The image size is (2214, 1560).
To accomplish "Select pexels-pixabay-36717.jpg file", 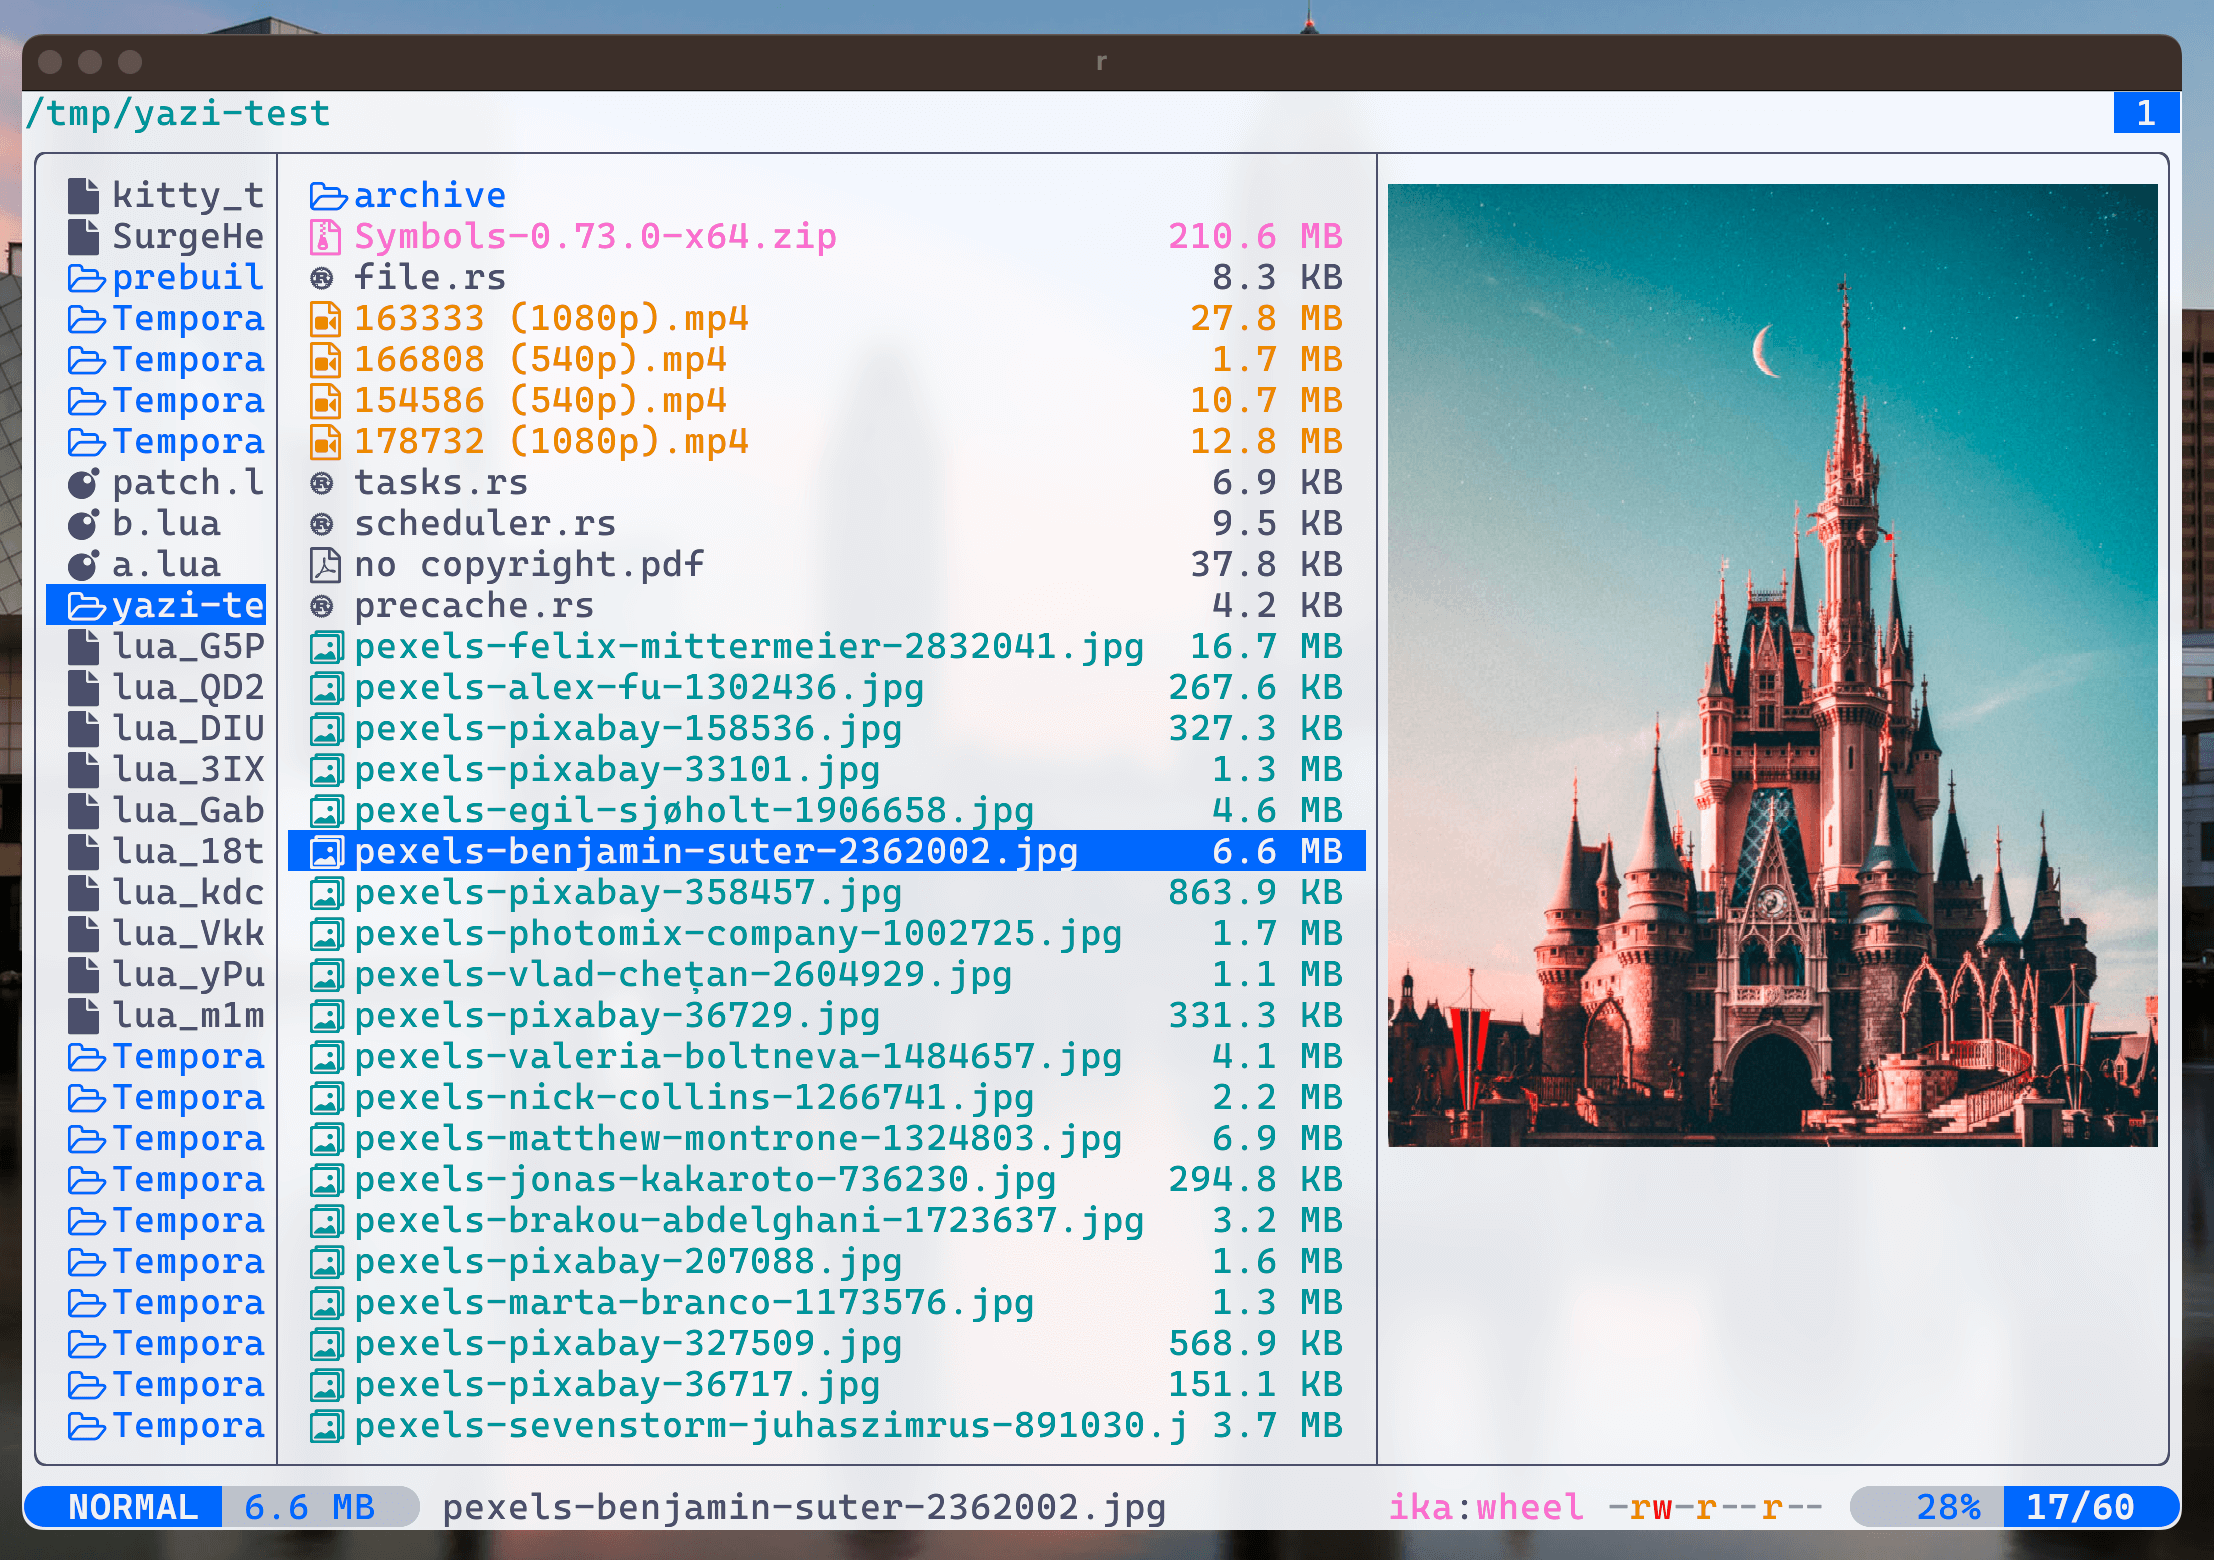I will click(616, 1385).
